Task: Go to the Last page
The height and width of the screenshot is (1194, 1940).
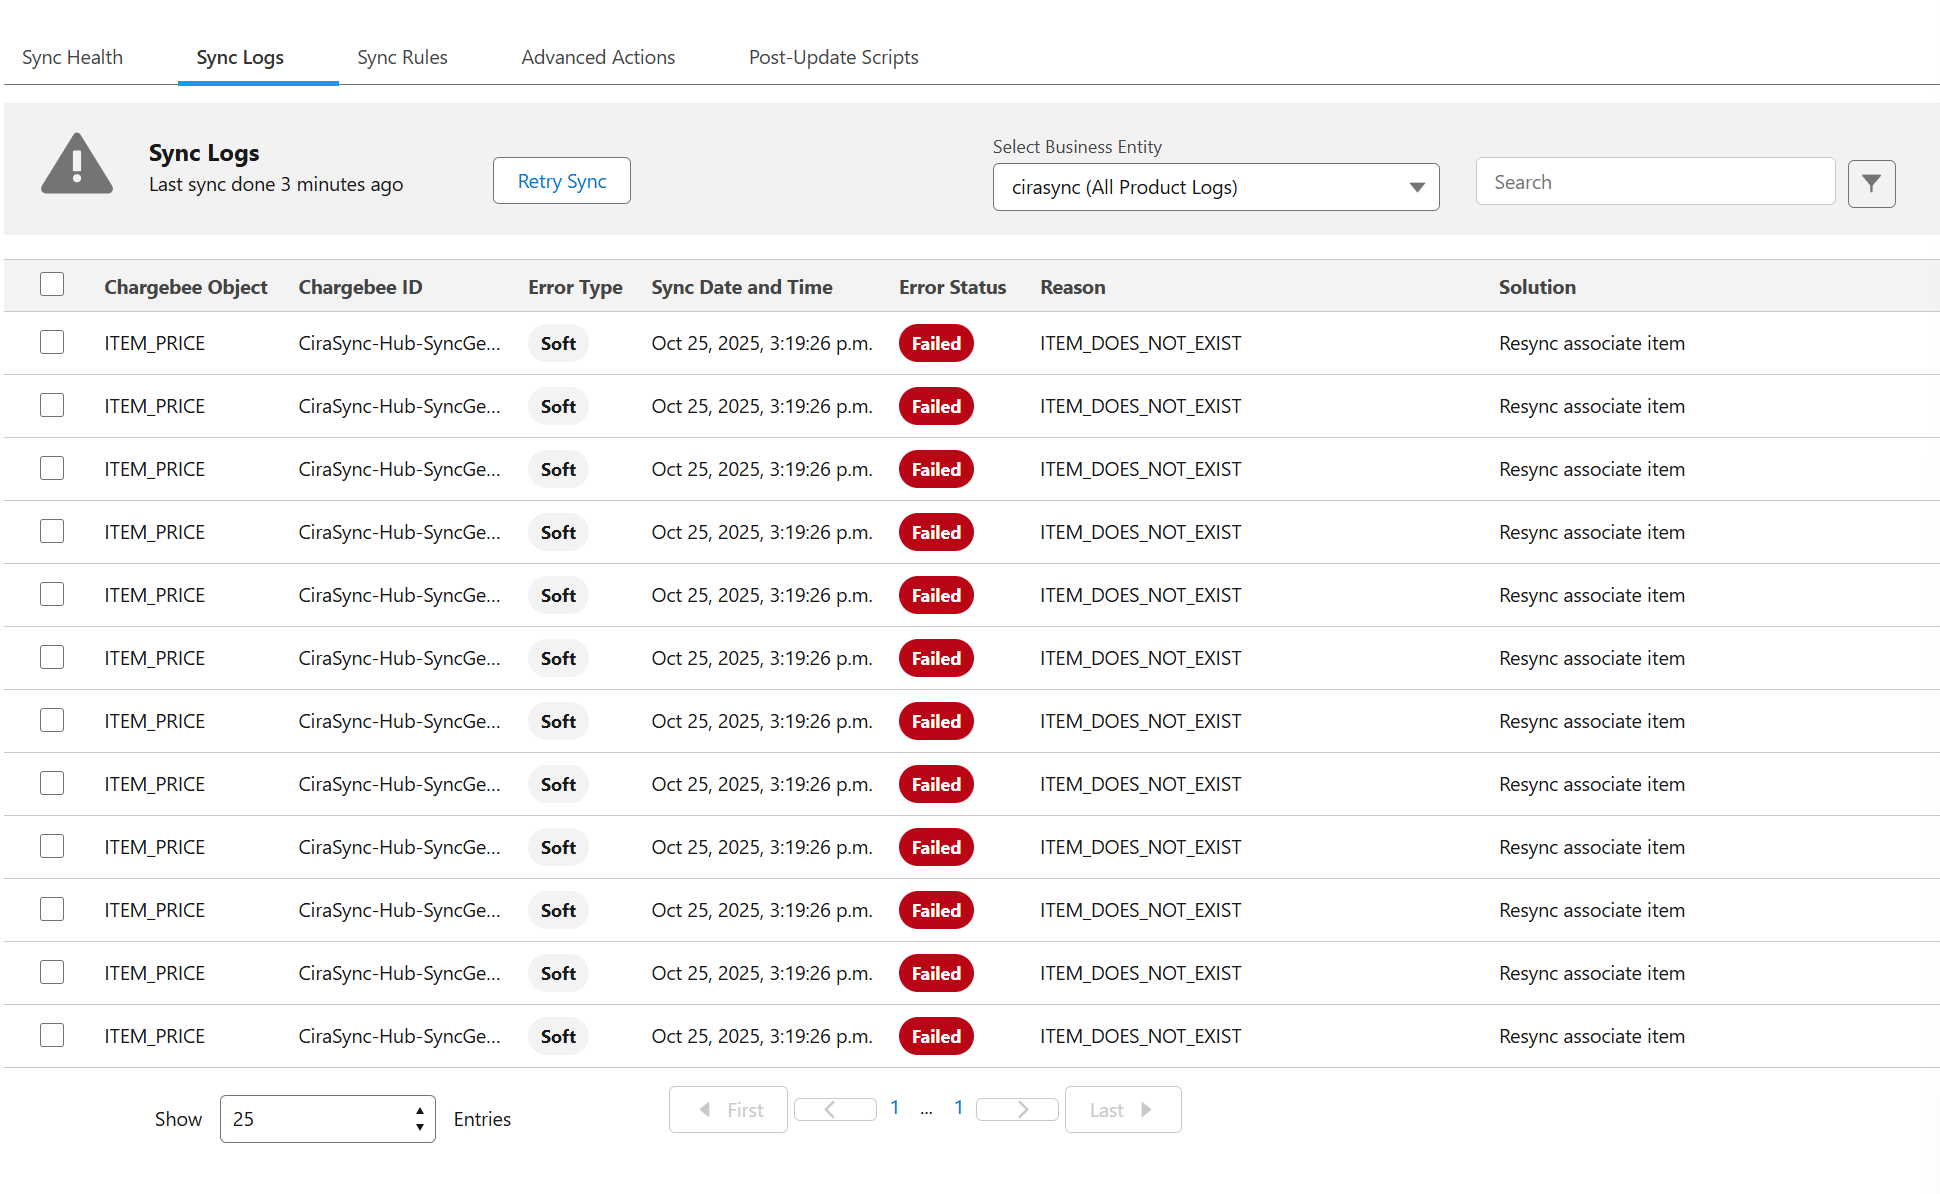Action: coord(1122,1109)
